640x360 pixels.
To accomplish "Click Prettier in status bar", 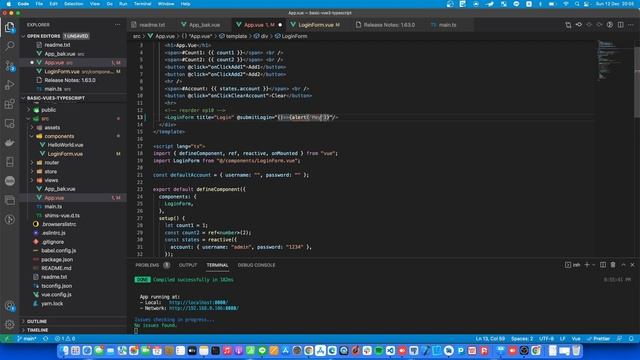I will pos(598,339).
